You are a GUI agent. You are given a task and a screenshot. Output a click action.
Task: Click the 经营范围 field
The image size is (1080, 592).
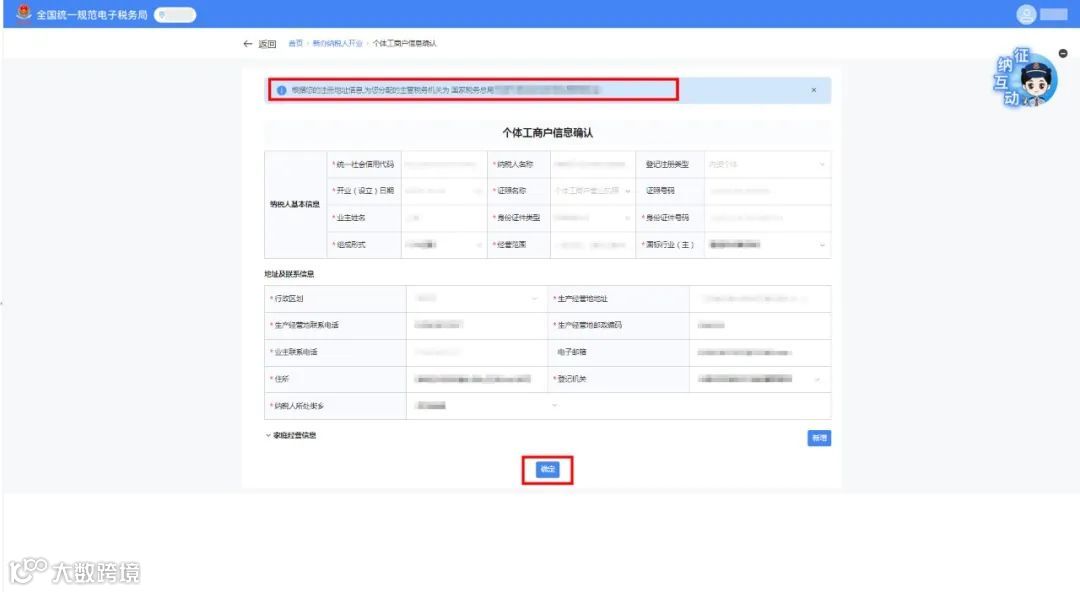coord(593,245)
